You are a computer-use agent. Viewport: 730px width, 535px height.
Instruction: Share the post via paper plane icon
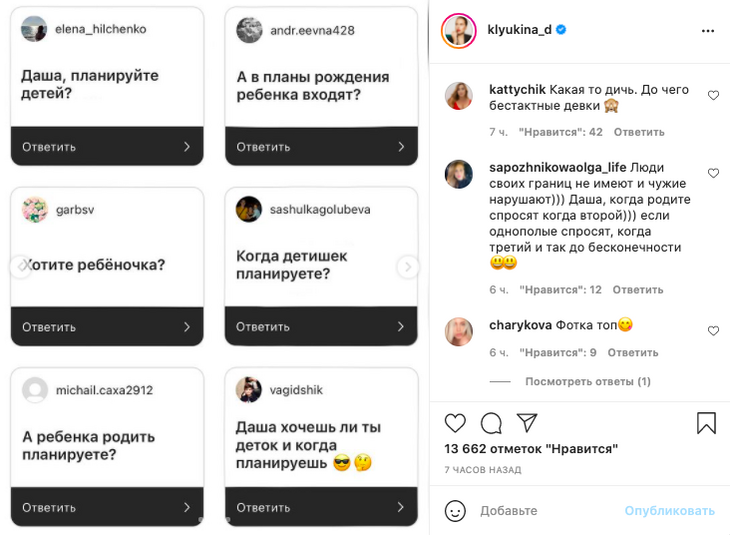(527, 423)
